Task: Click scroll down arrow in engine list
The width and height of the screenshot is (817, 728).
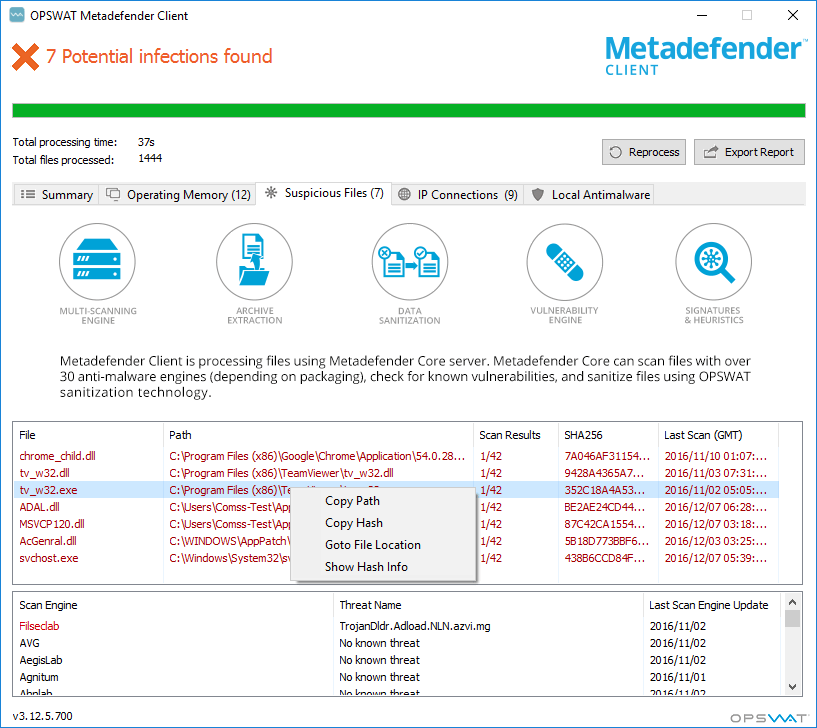Action: tap(793, 687)
